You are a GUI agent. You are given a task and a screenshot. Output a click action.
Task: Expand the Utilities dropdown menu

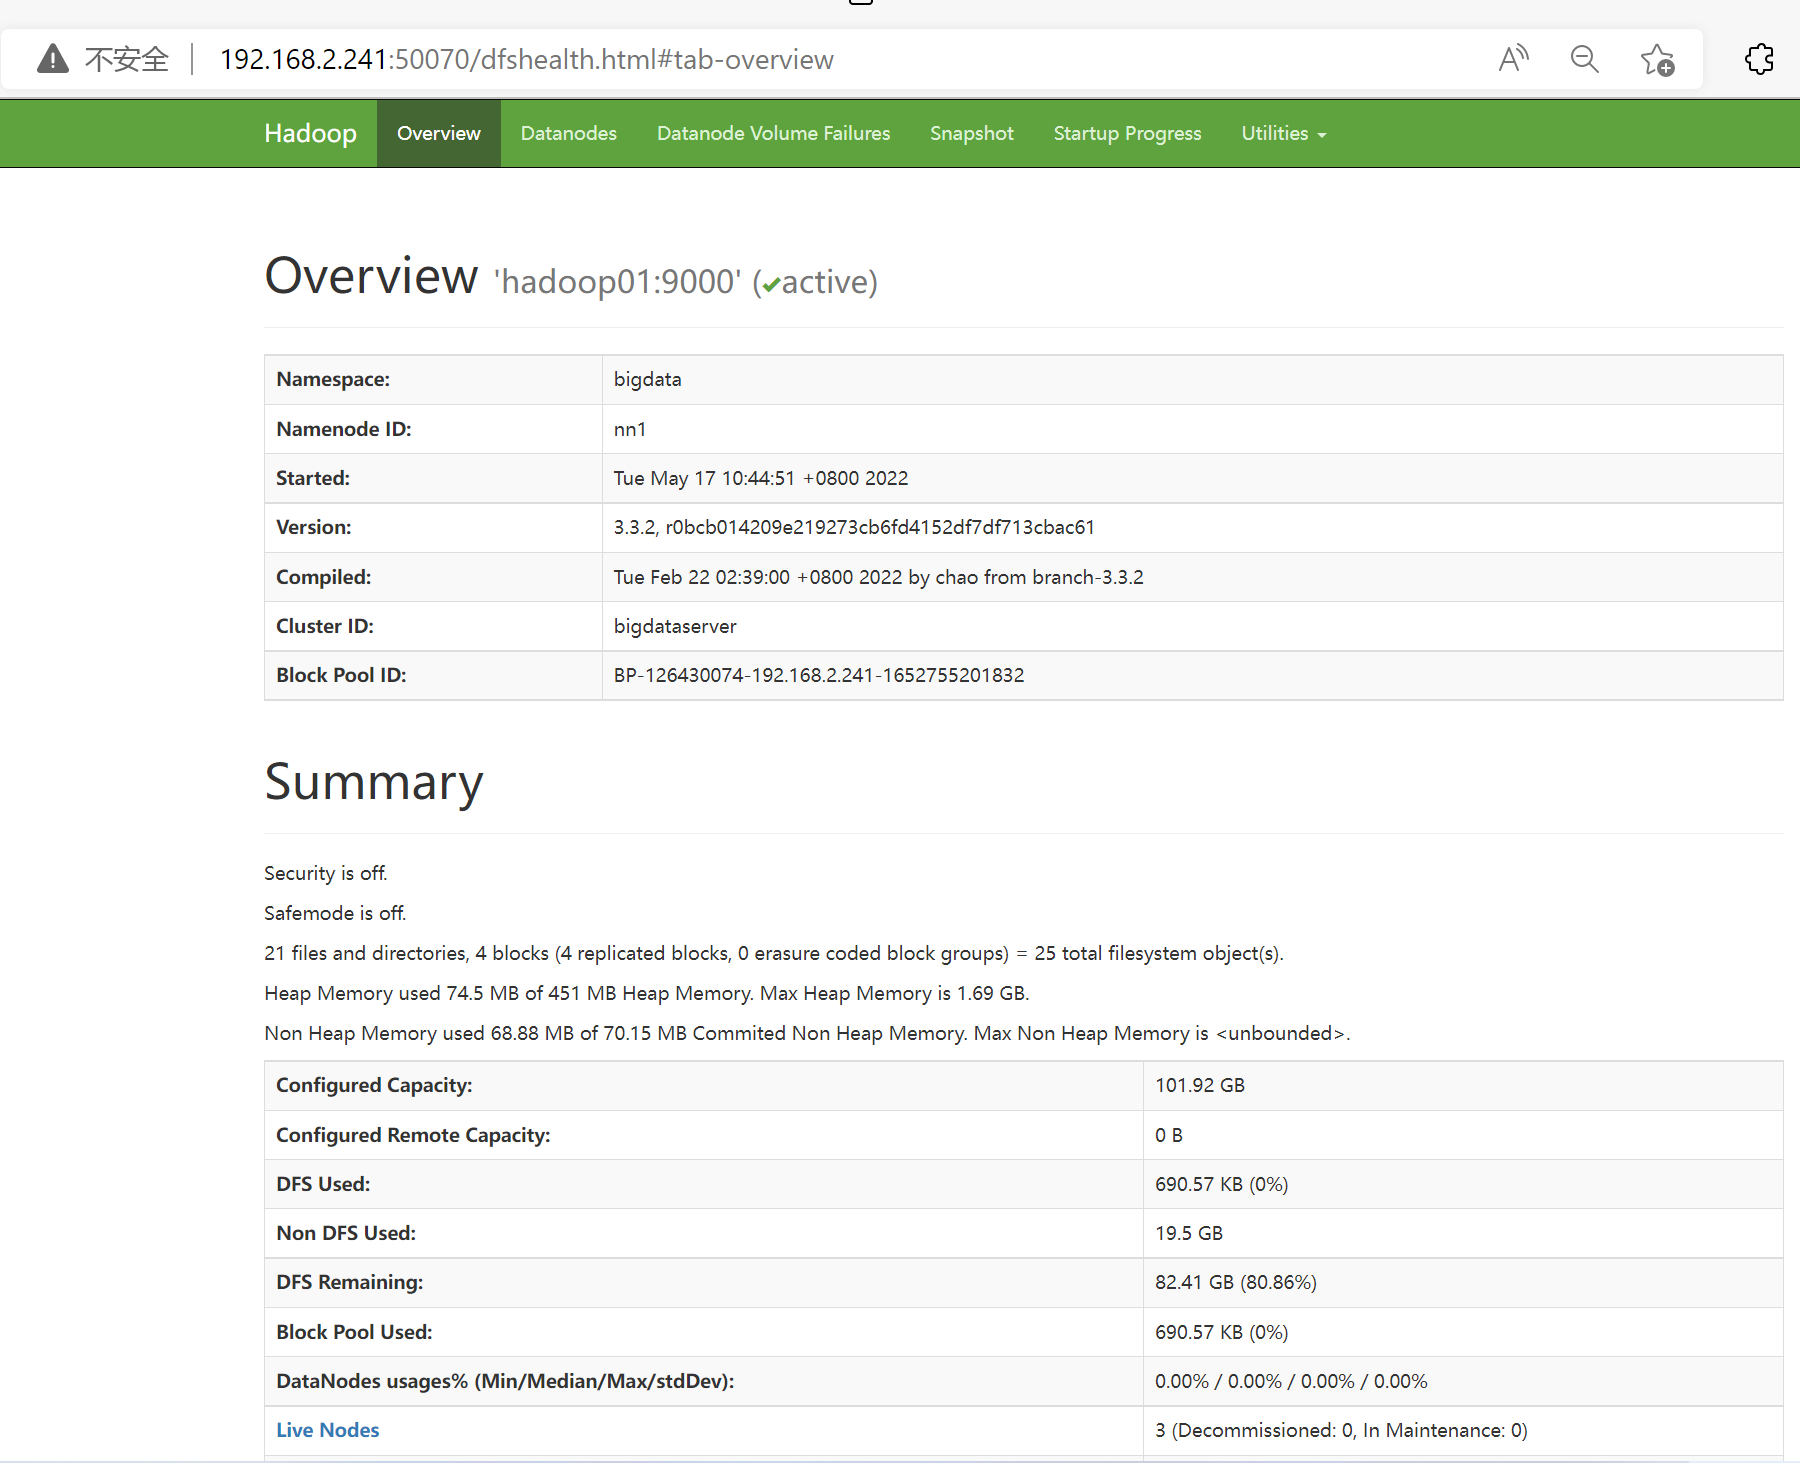pos(1283,134)
